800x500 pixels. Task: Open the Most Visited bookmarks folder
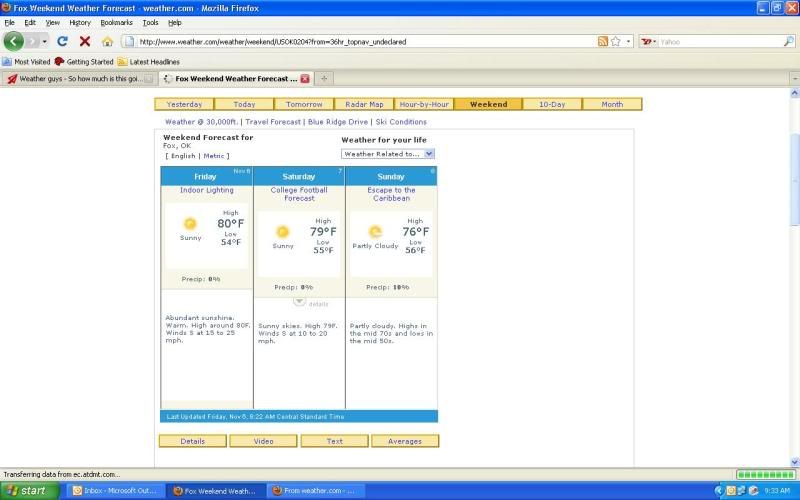pyautogui.click(x=26, y=62)
